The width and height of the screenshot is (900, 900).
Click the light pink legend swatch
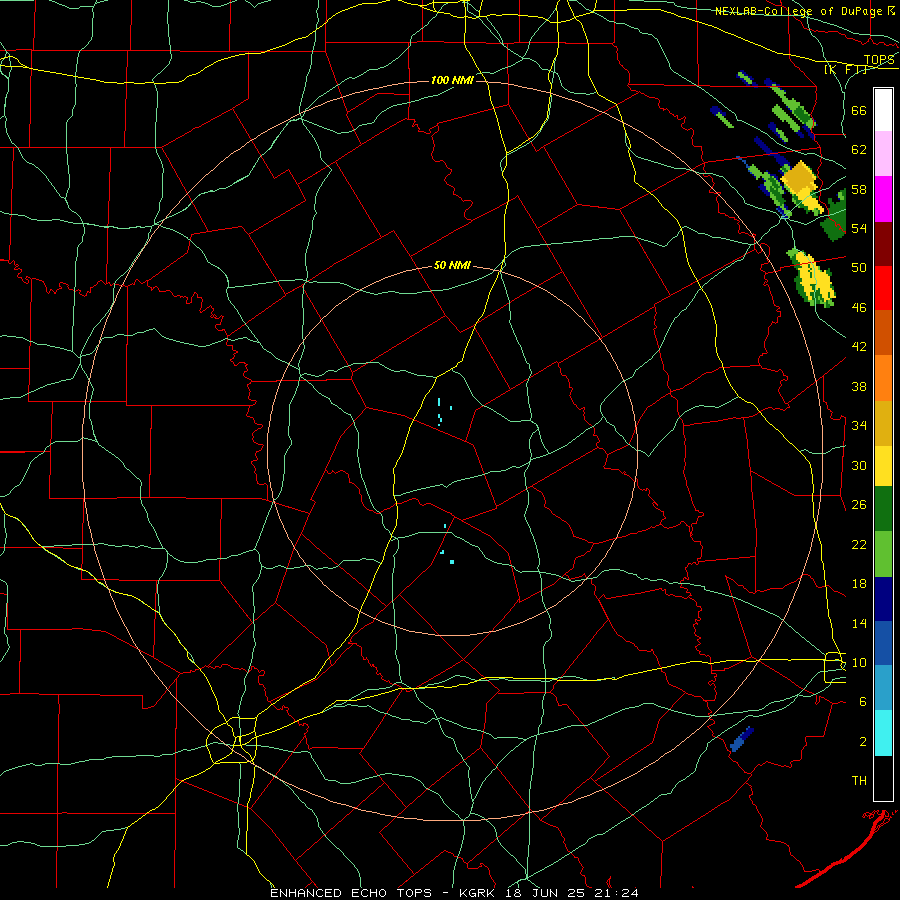(883, 154)
